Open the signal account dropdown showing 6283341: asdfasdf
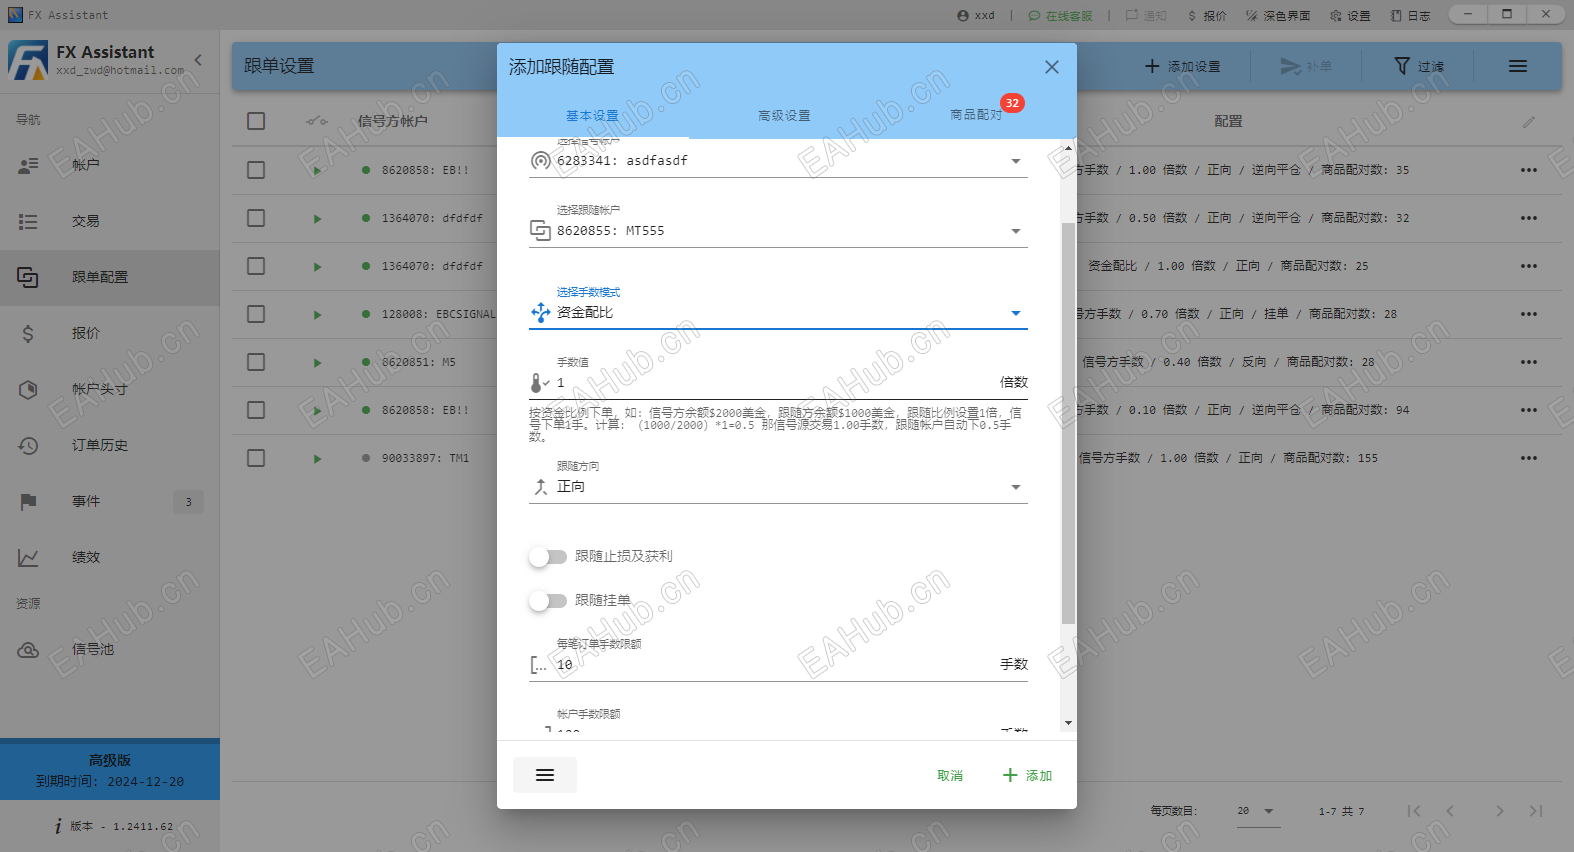1574x852 pixels. coord(778,160)
